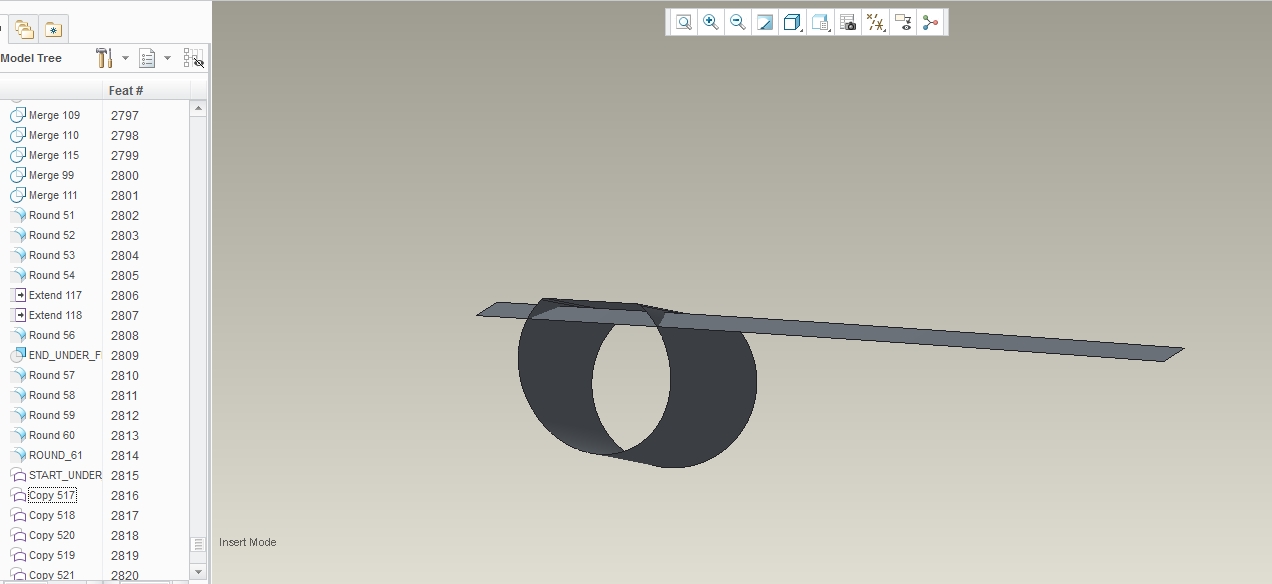Select Round 52 in the tree
The width and height of the screenshot is (1272, 584).
(52, 235)
